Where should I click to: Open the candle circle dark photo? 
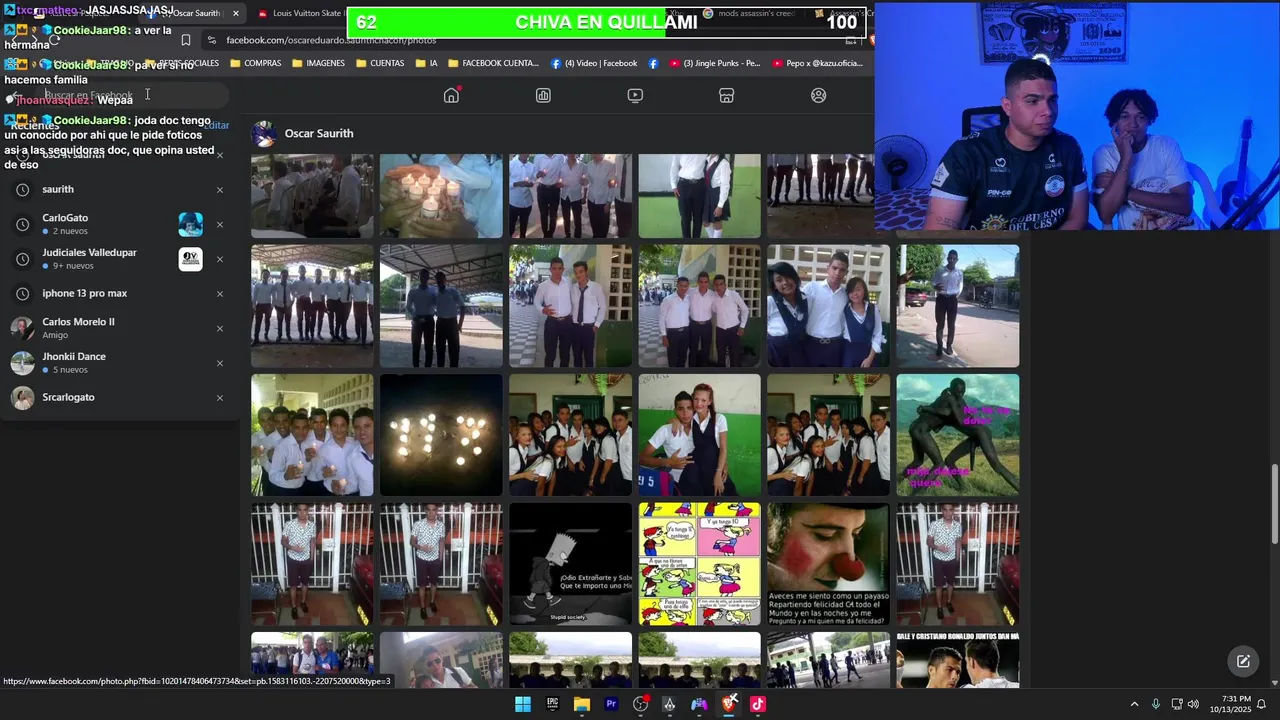tap(441, 435)
